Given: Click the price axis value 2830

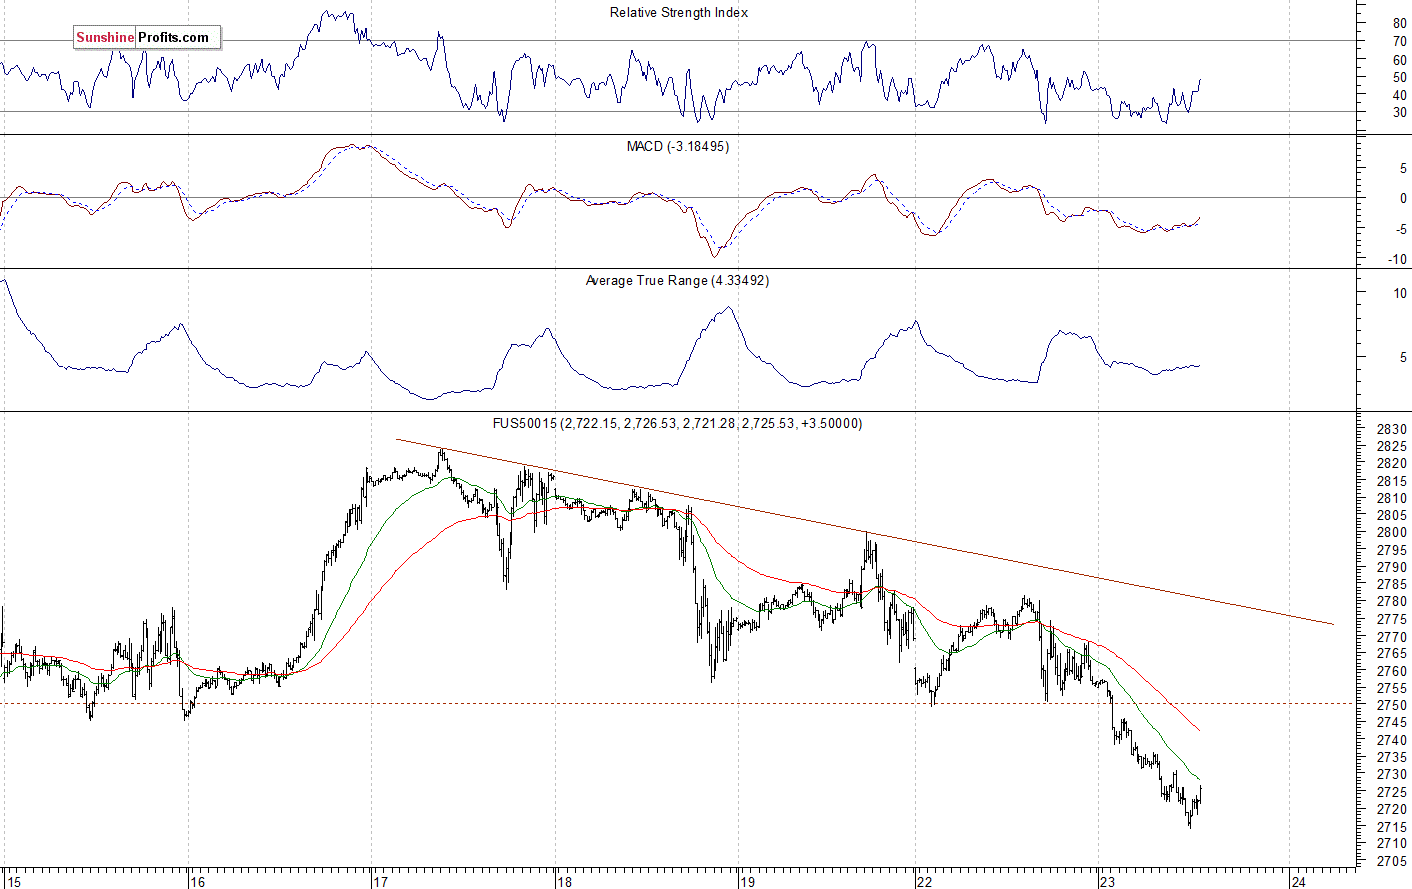Looking at the screenshot, I should [x=1392, y=429].
